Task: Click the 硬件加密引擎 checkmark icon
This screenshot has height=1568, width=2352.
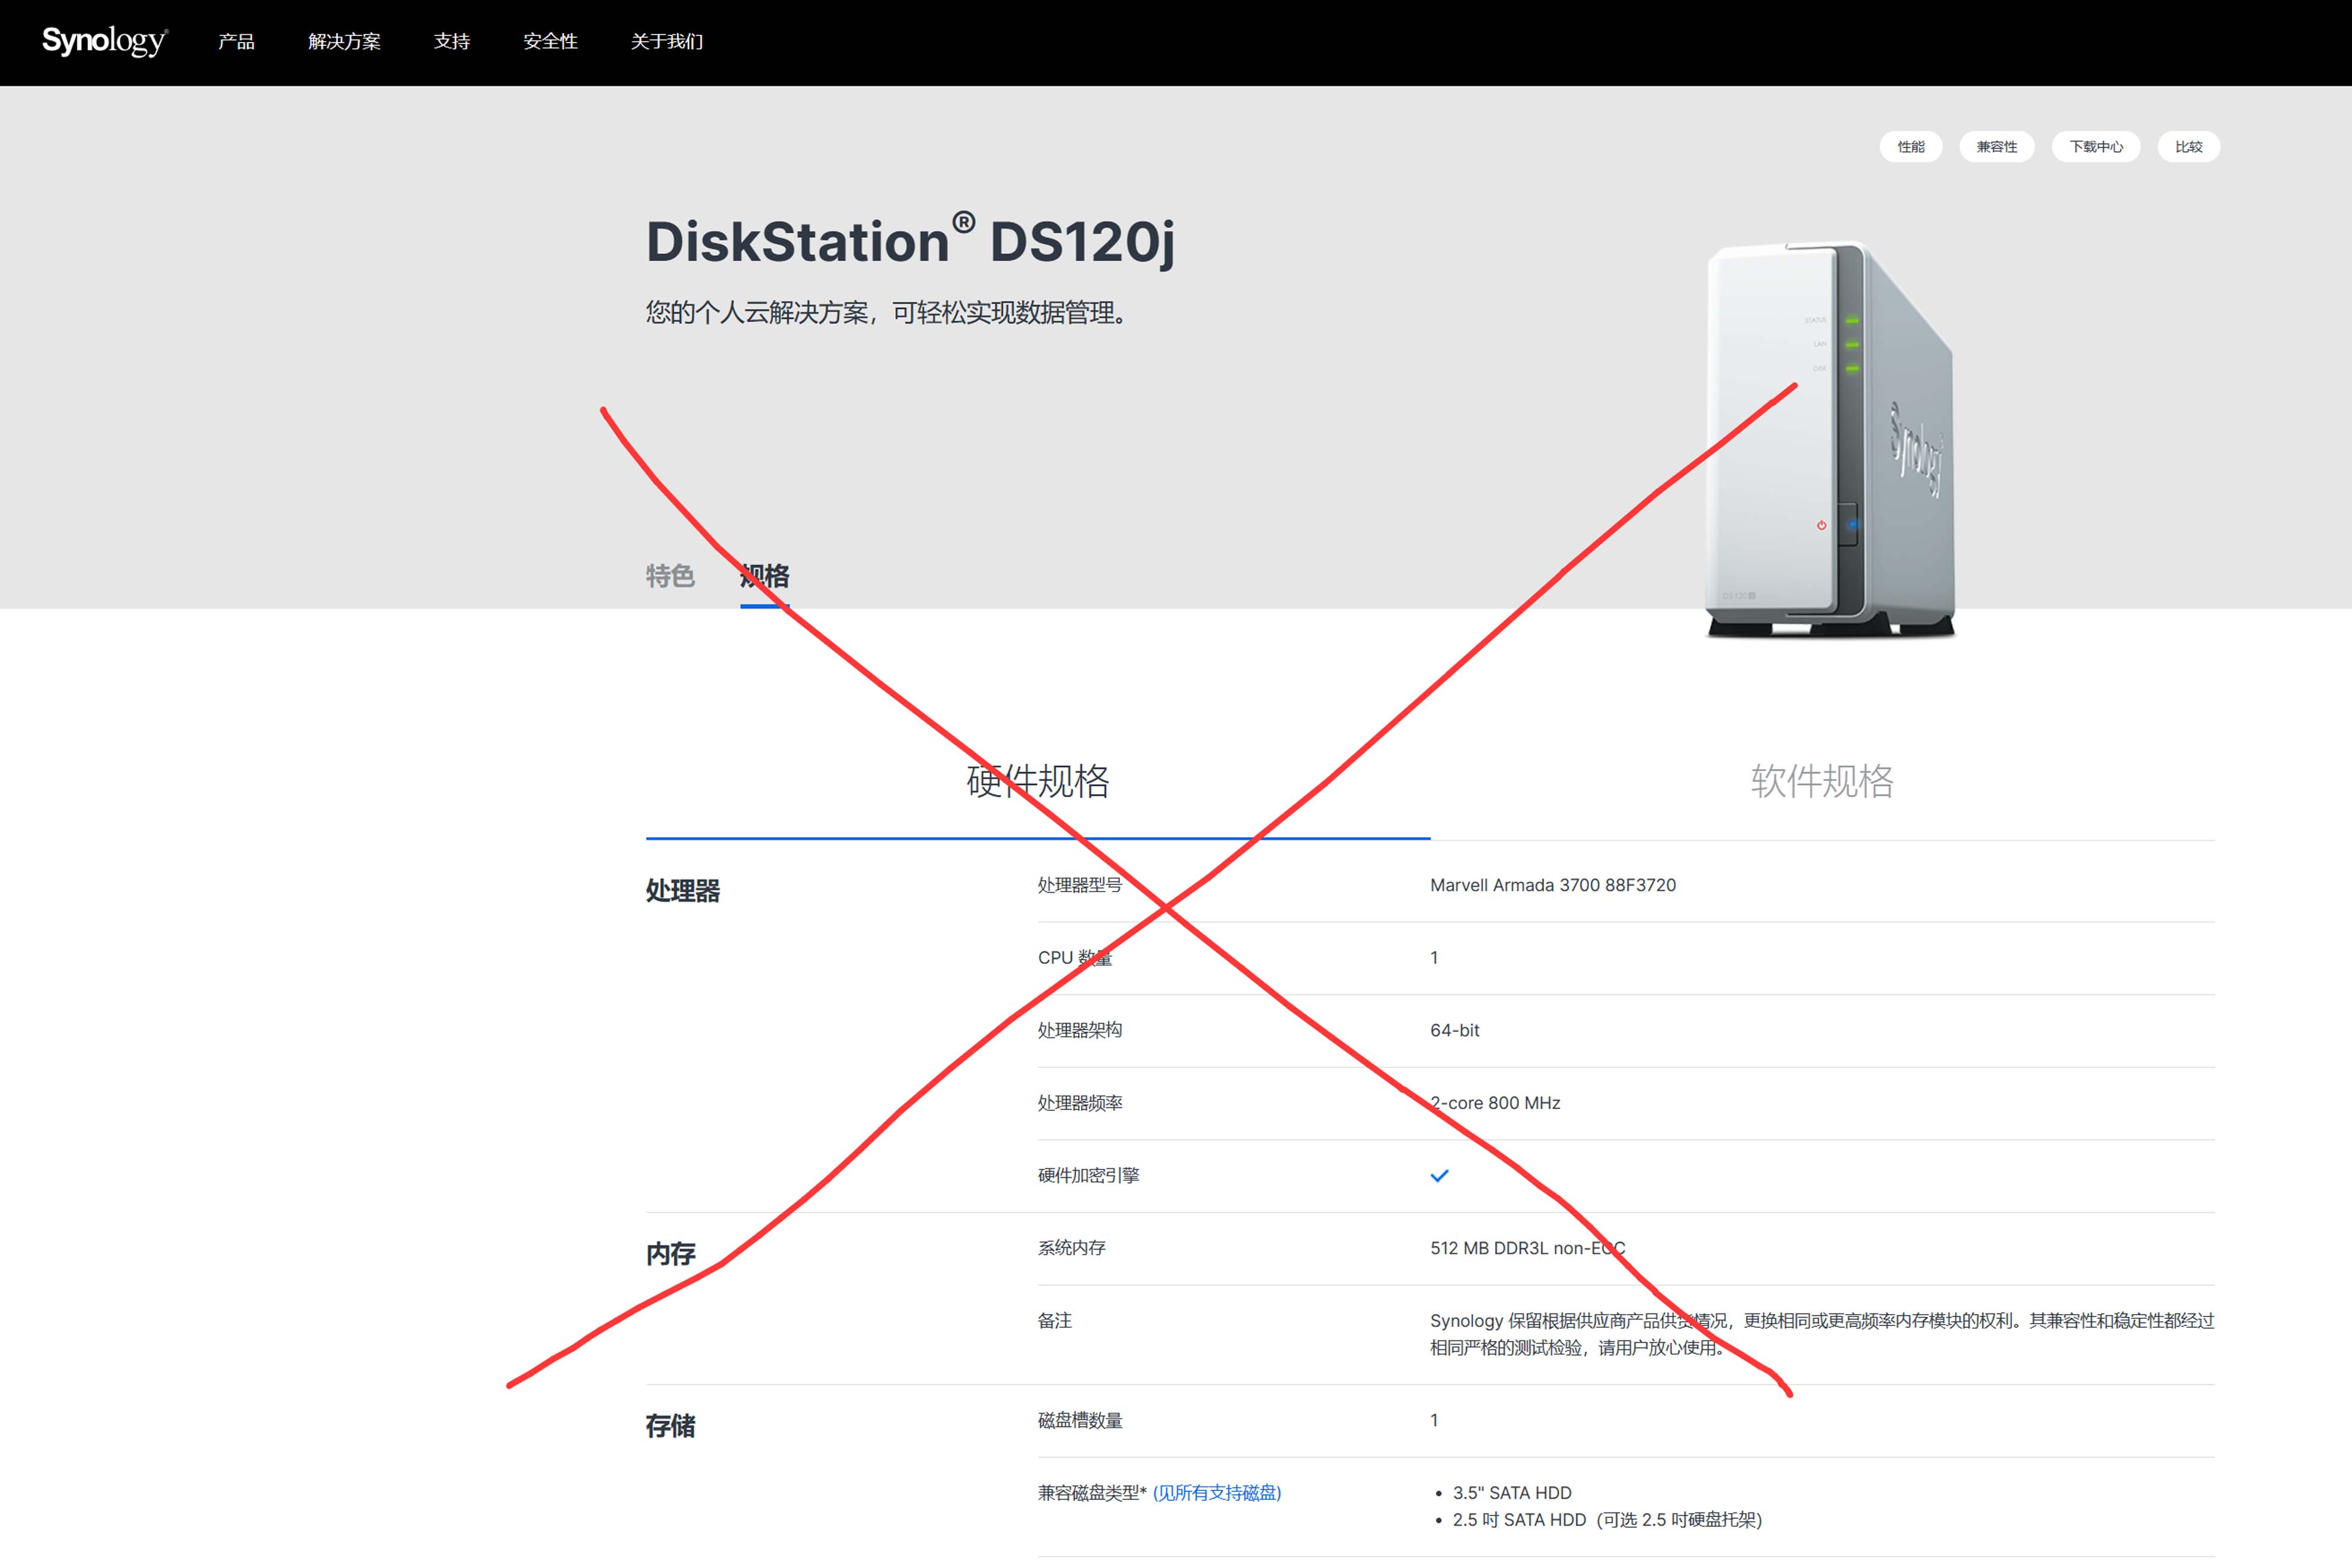Action: pos(1439,1176)
